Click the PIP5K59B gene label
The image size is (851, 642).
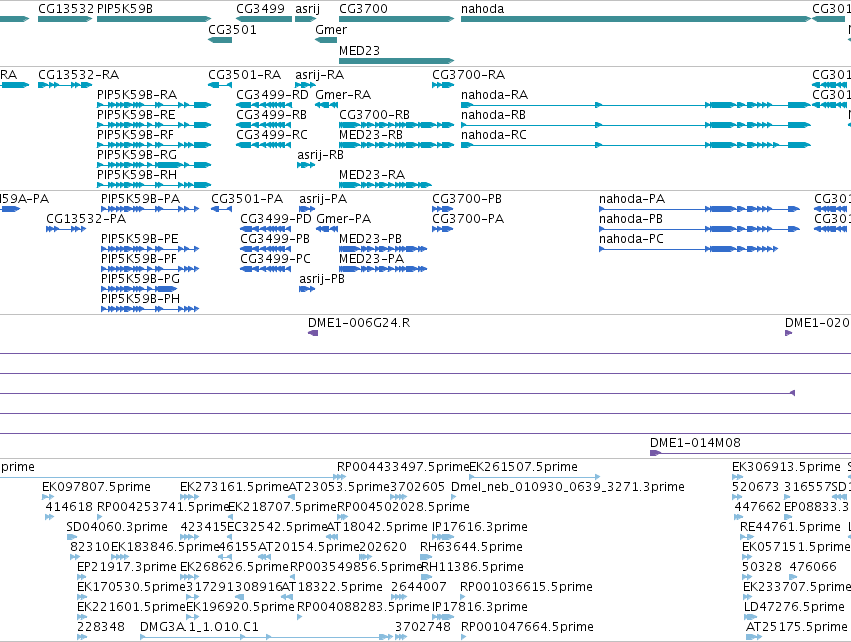[125, 9]
